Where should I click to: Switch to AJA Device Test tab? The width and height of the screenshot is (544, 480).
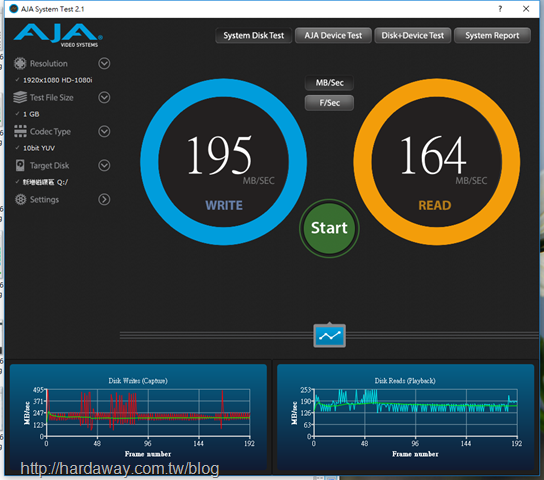(333, 35)
